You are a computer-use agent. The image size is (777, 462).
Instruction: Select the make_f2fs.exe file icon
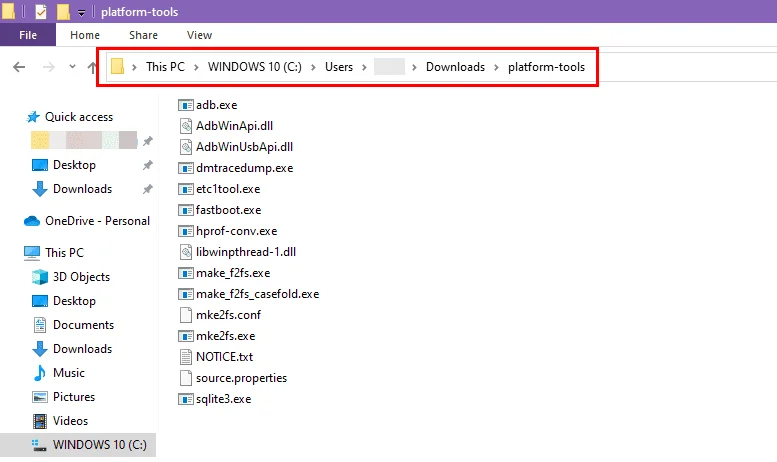click(185, 273)
